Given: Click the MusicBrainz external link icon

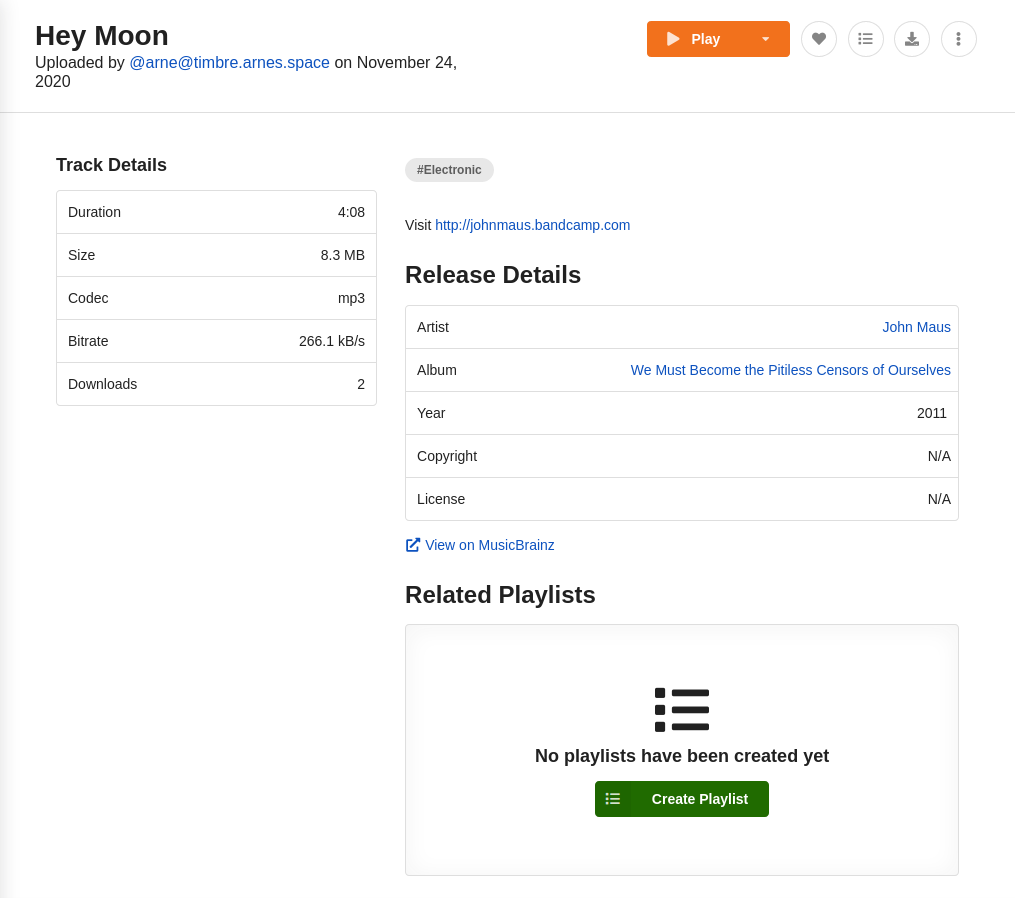Looking at the screenshot, I should [x=412, y=545].
